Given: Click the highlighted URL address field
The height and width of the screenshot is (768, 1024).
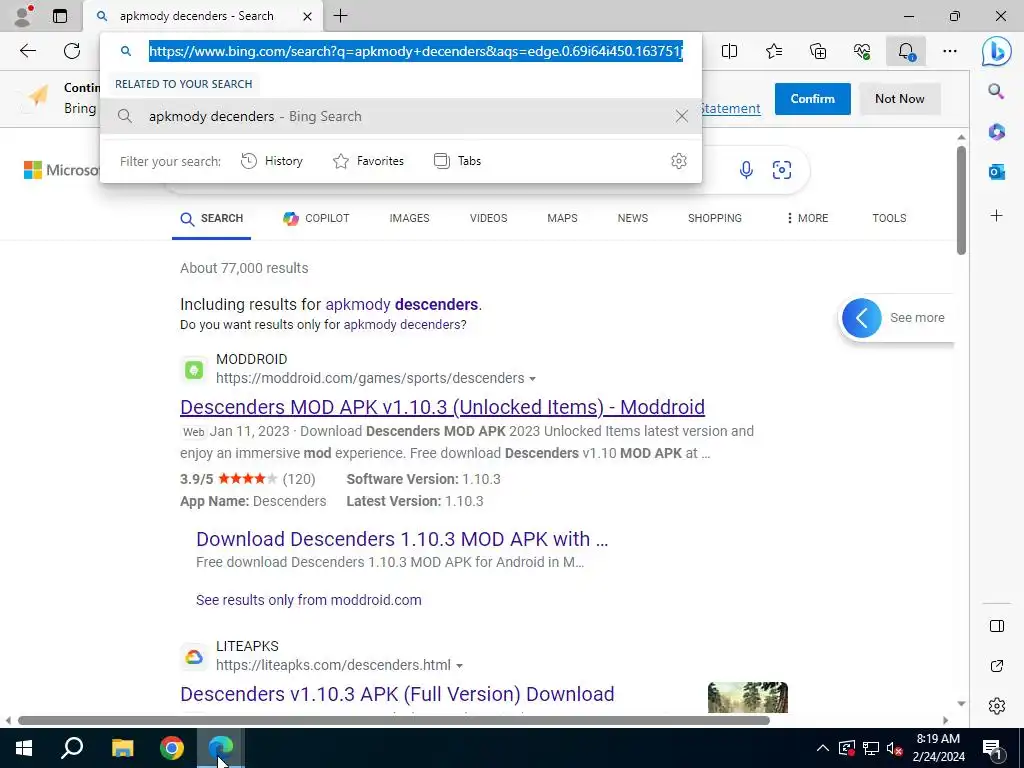Looking at the screenshot, I should pyautogui.click(x=415, y=51).
